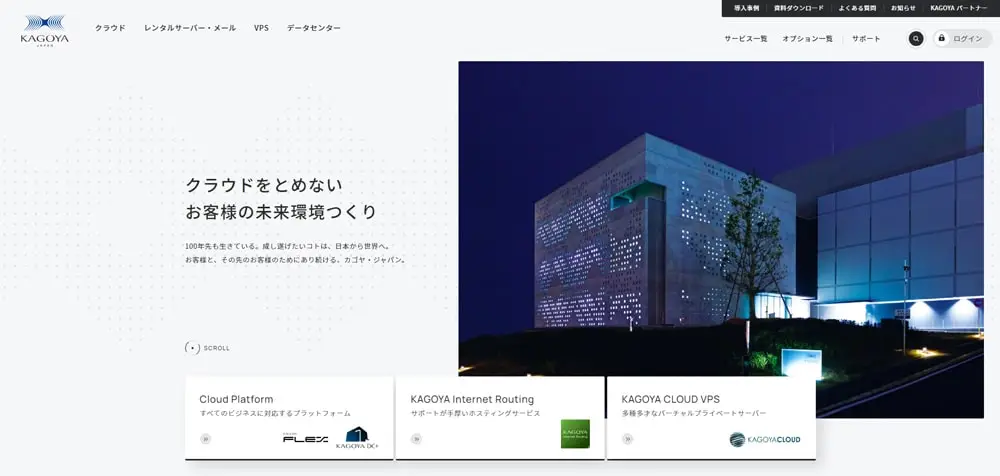Open the オプション一覧 link
The image size is (1000, 476).
[807, 39]
